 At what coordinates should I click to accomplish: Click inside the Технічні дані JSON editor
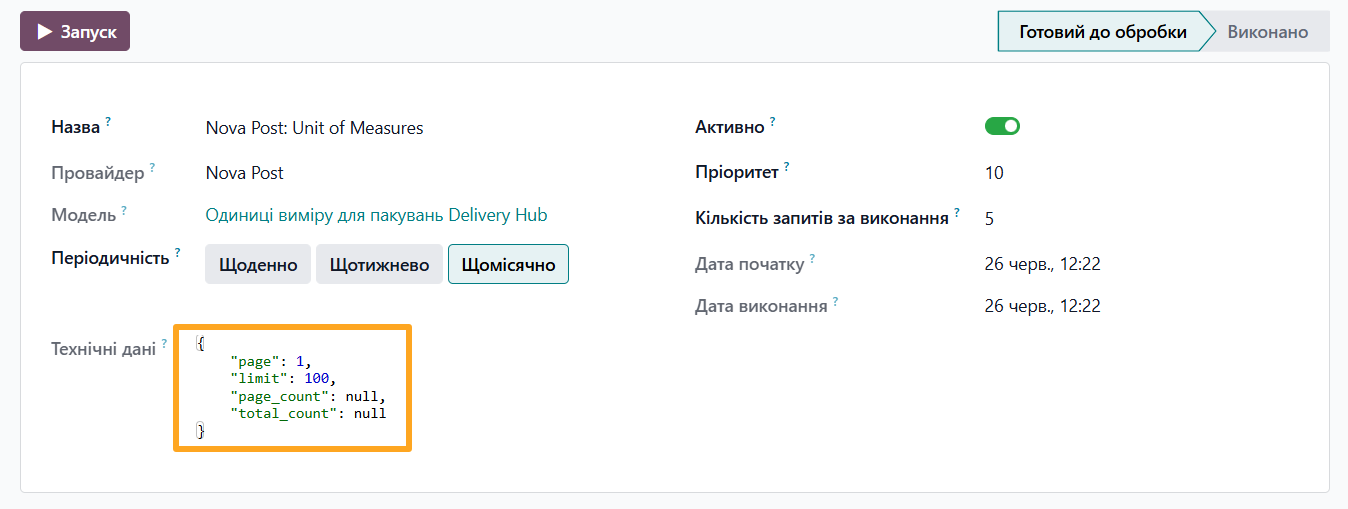tap(293, 388)
